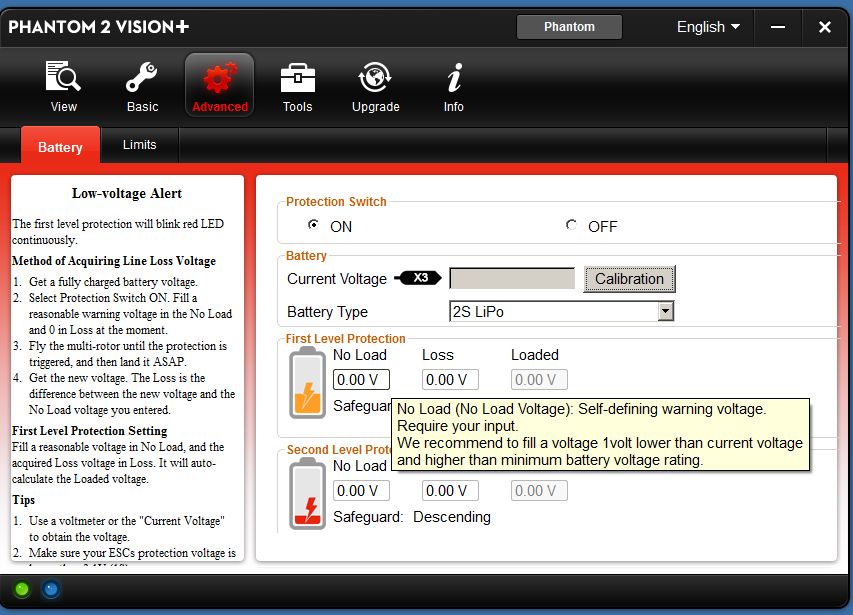Viewport: 853px width, 615px height.
Task: Click the Phantom model button
Action: tap(569, 27)
